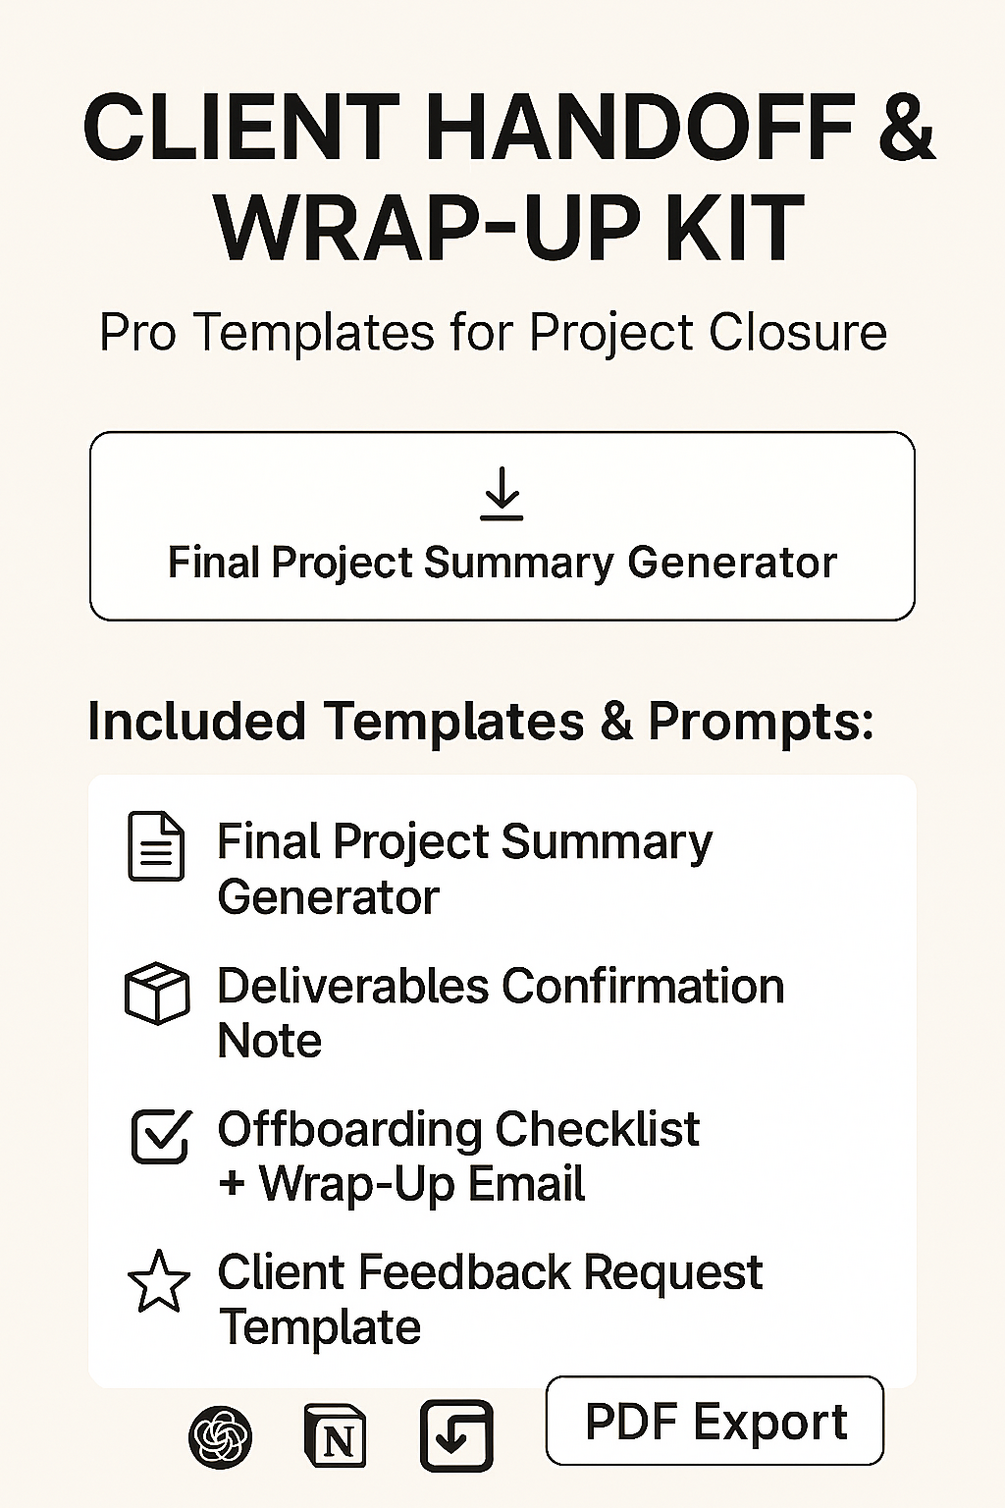
Task: Select the Deliverables Confirmation text line
Action: click(500, 986)
